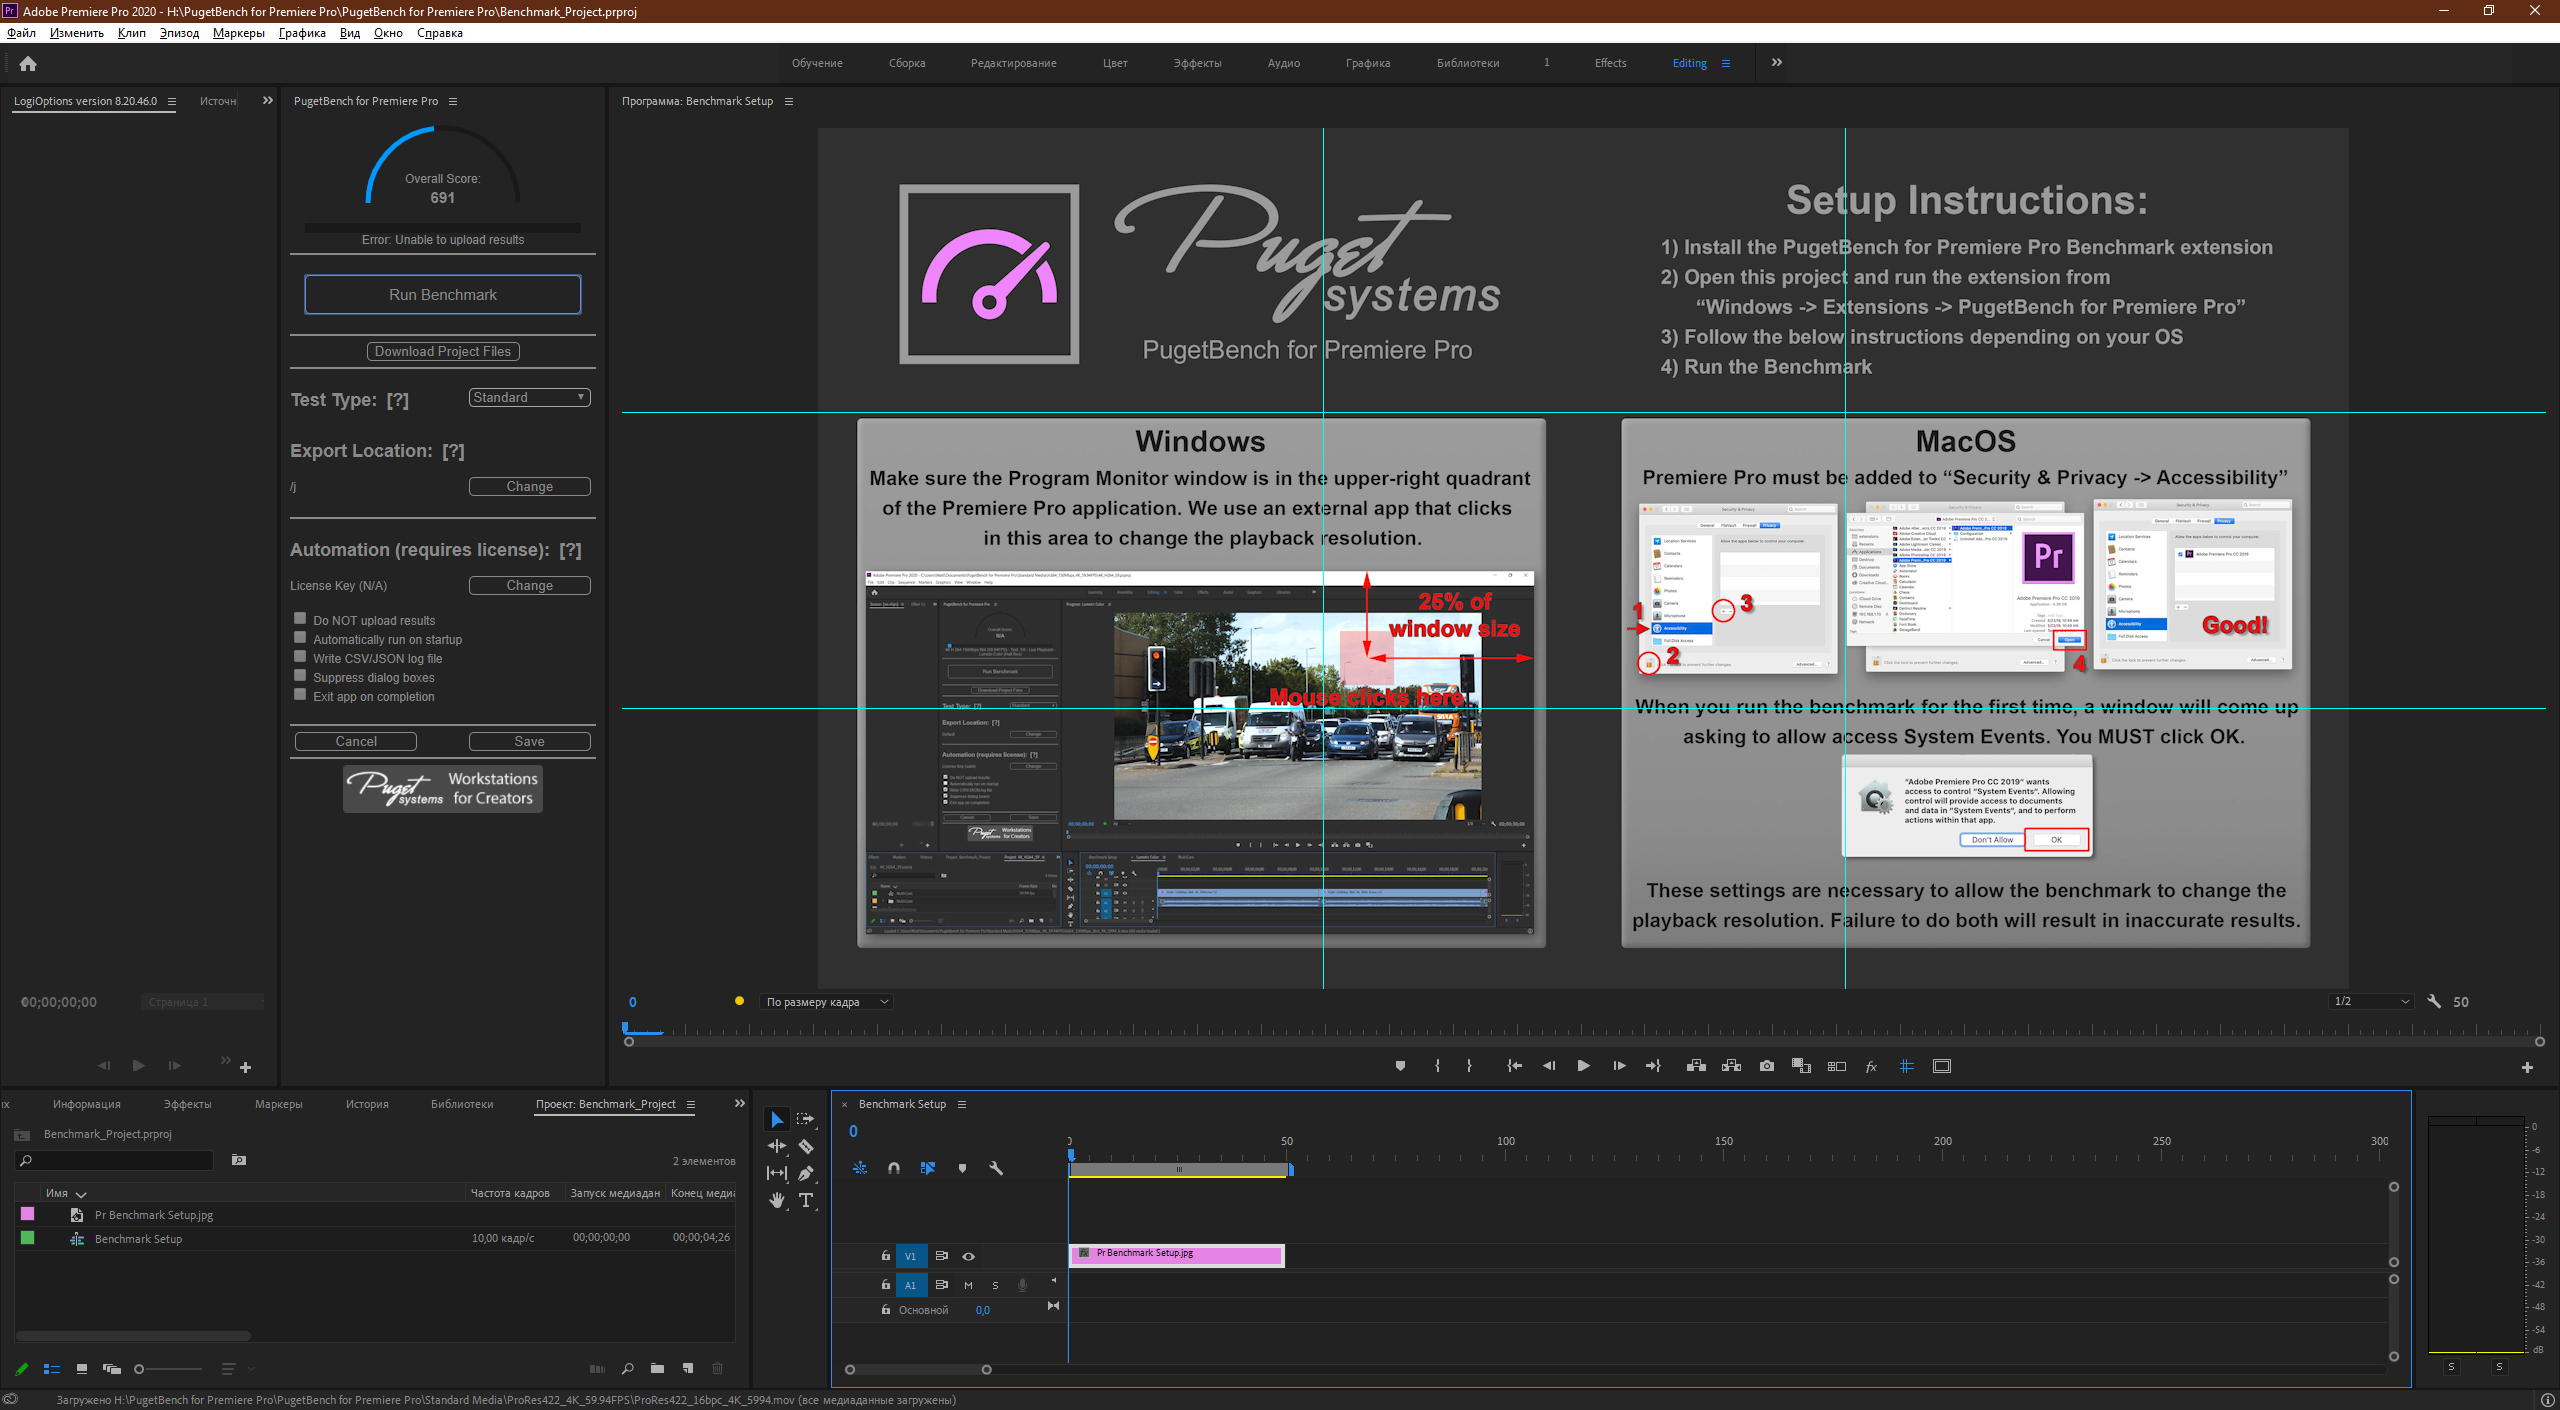Click Download Project Files button
This screenshot has width=2560, height=1410.
tap(443, 351)
